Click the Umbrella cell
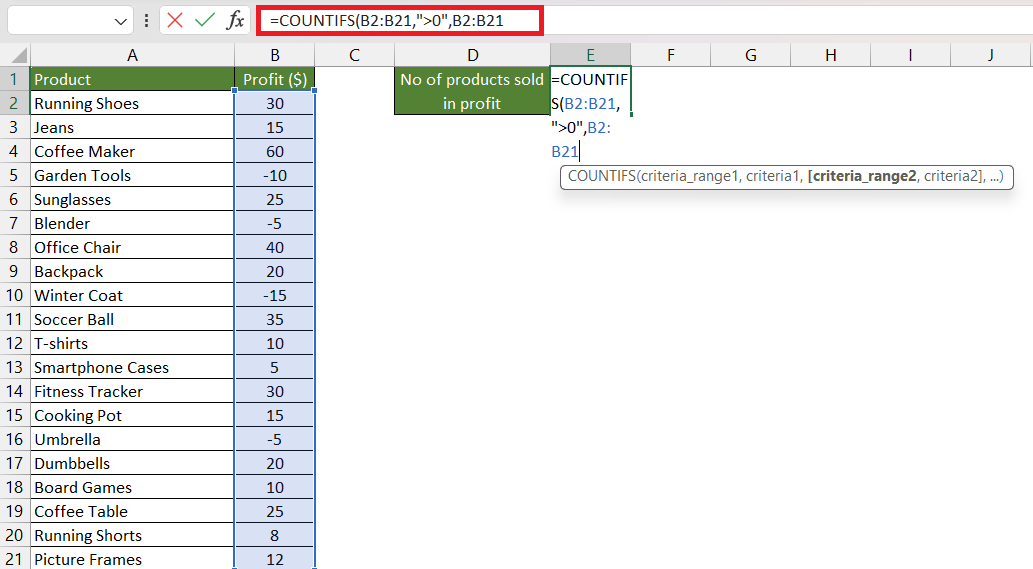 pos(132,439)
